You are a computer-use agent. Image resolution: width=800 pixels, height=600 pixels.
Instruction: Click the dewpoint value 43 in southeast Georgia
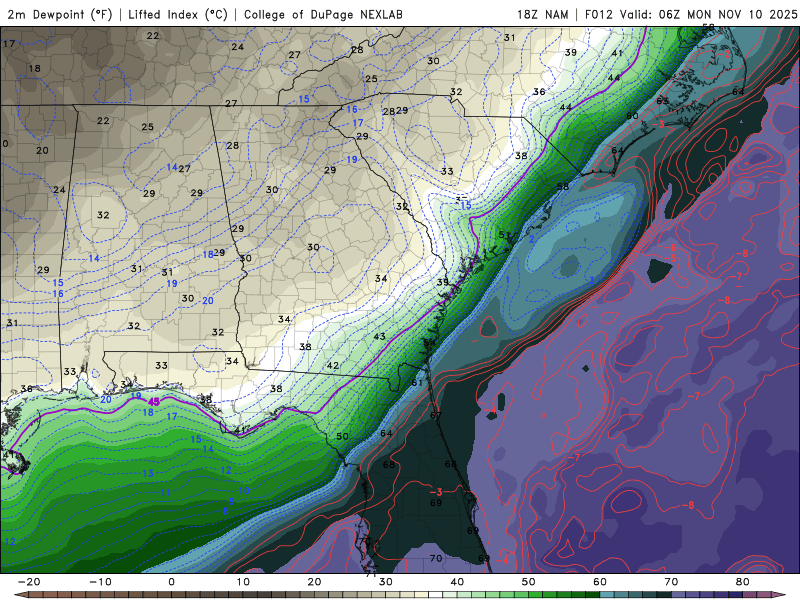[x=379, y=337]
